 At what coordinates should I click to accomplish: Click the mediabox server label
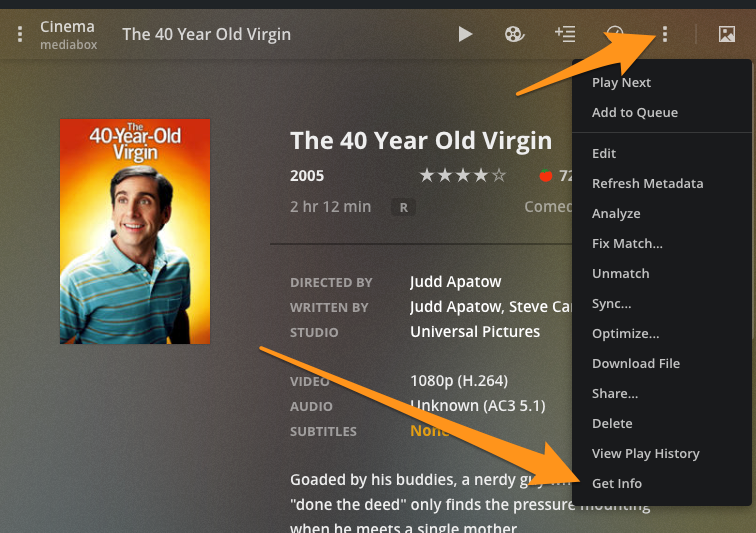coord(68,45)
